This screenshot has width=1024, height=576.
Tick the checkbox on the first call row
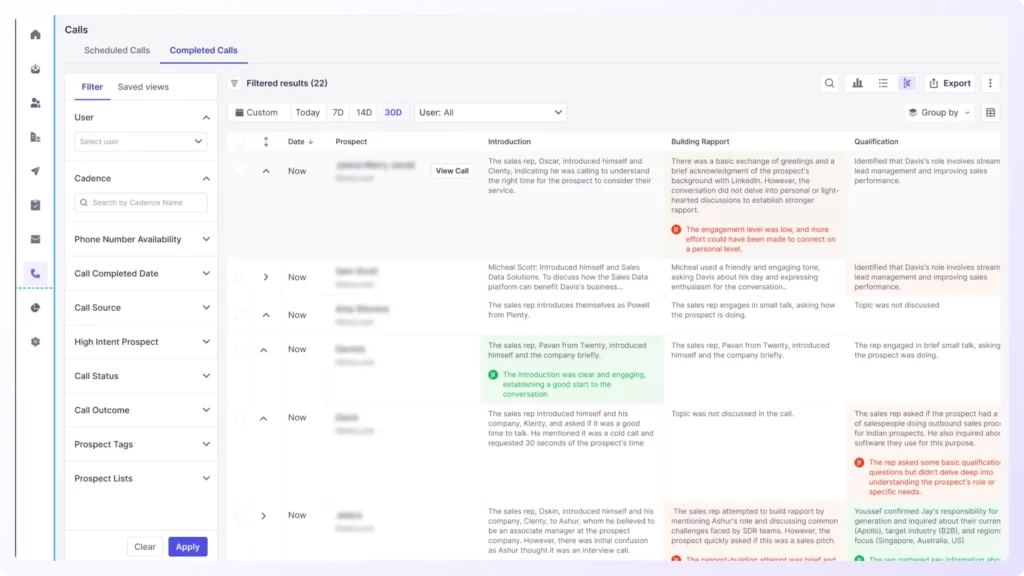click(238, 170)
